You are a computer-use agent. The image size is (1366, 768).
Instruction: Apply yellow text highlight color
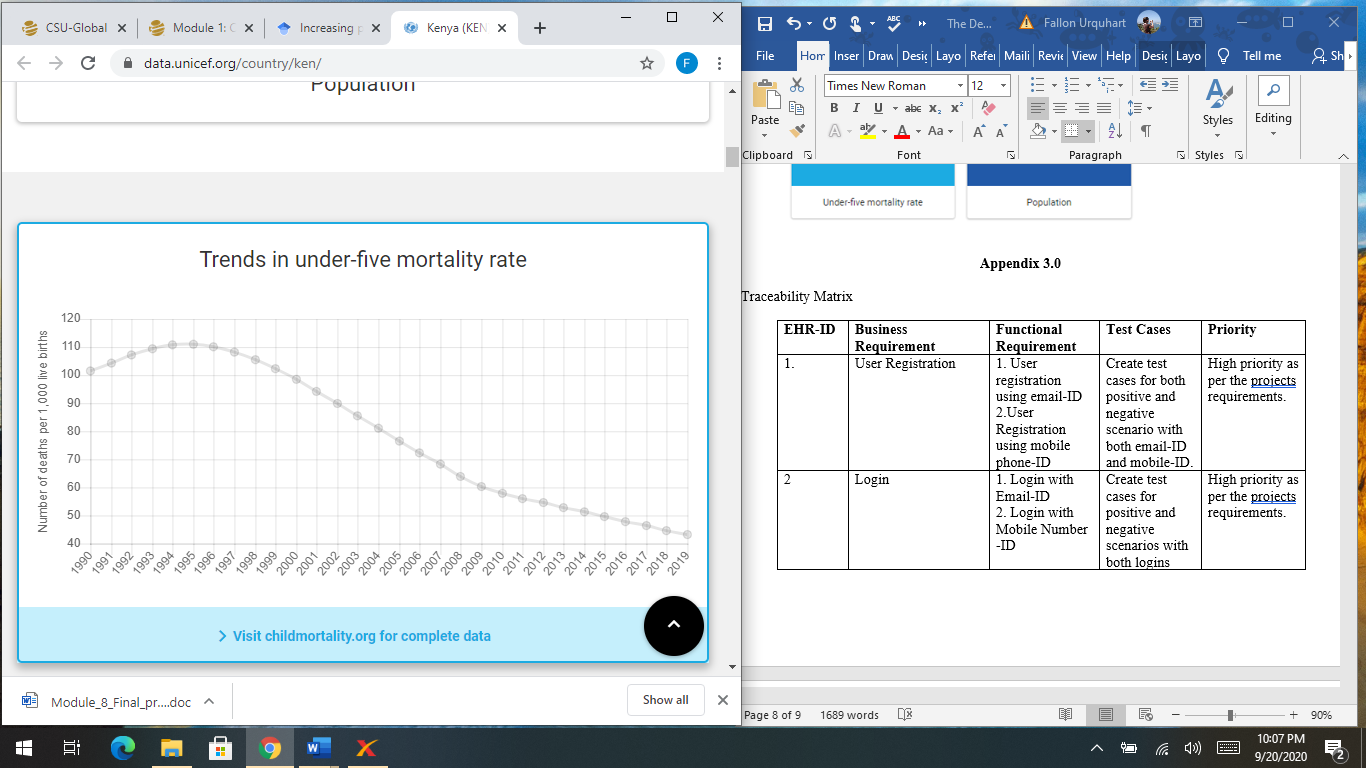(x=867, y=130)
